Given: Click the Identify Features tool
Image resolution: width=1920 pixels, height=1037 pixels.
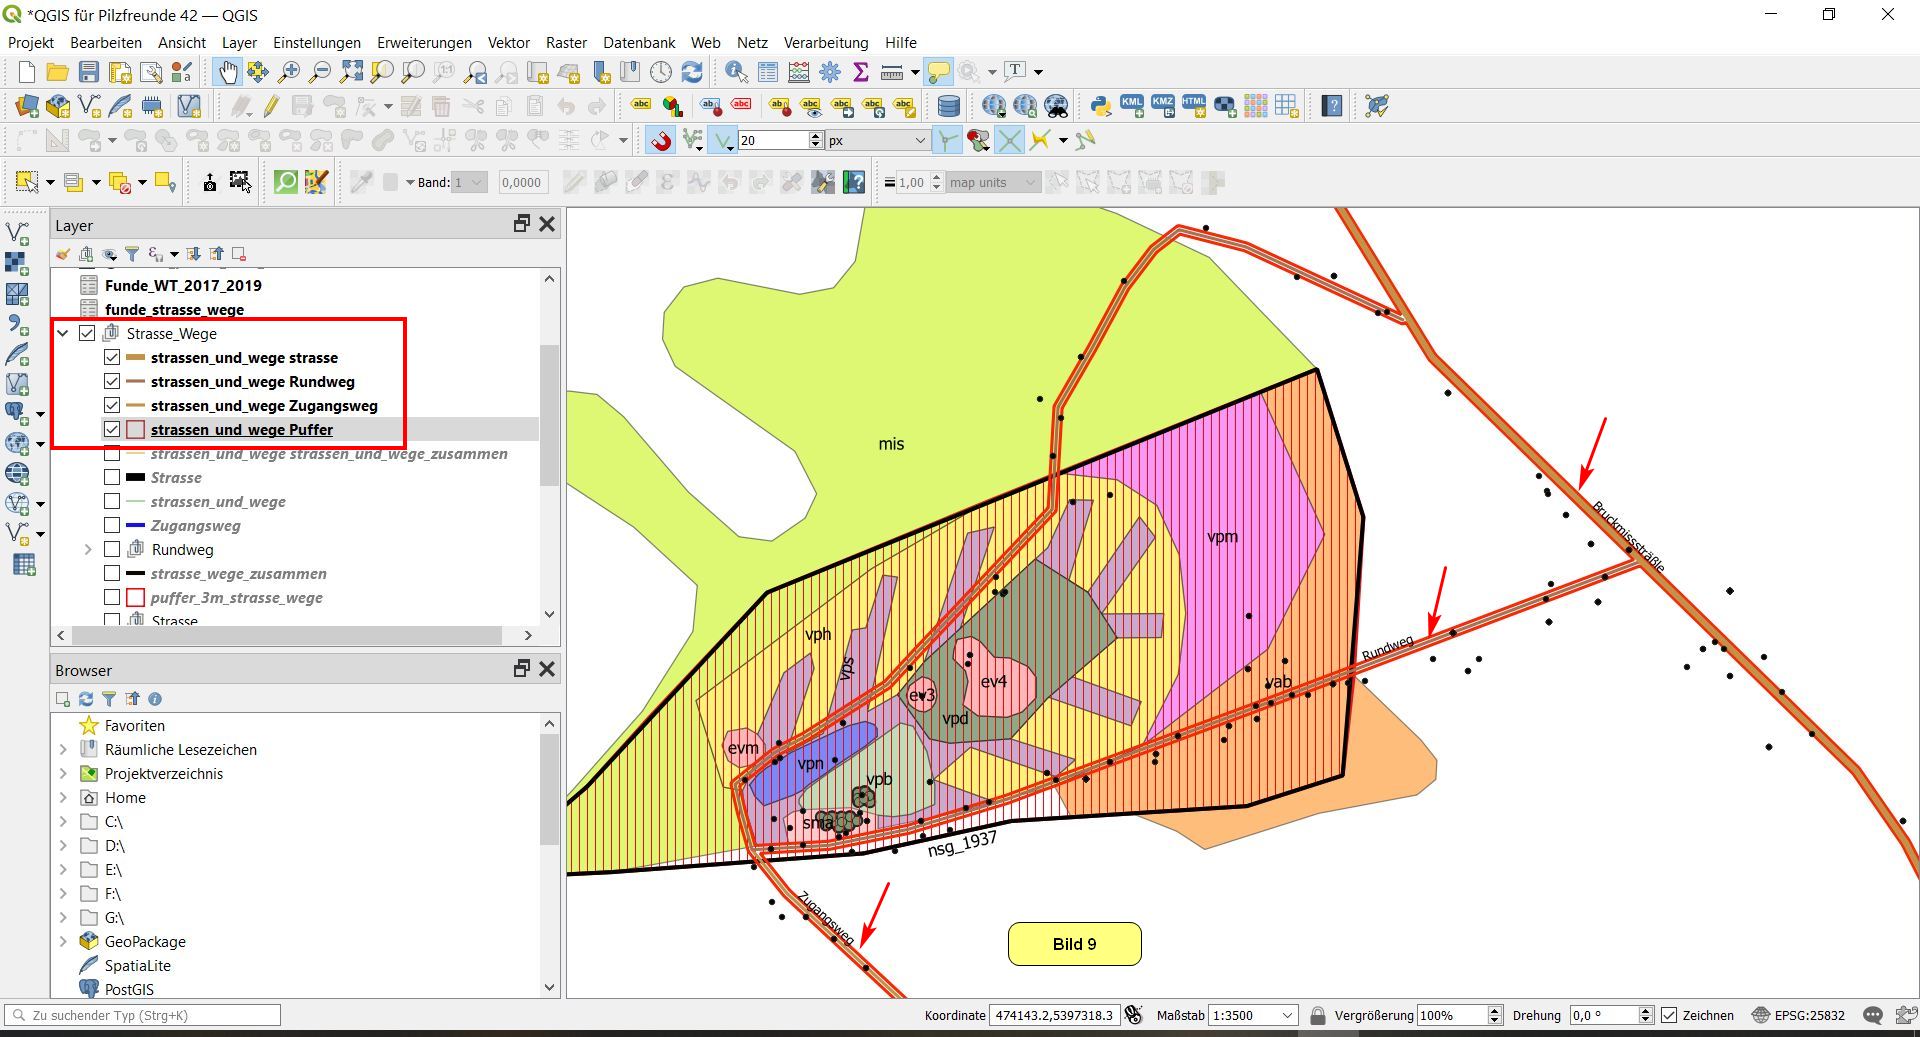Looking at the screenshot, I should pyautogui.click(x=736, y=72).
